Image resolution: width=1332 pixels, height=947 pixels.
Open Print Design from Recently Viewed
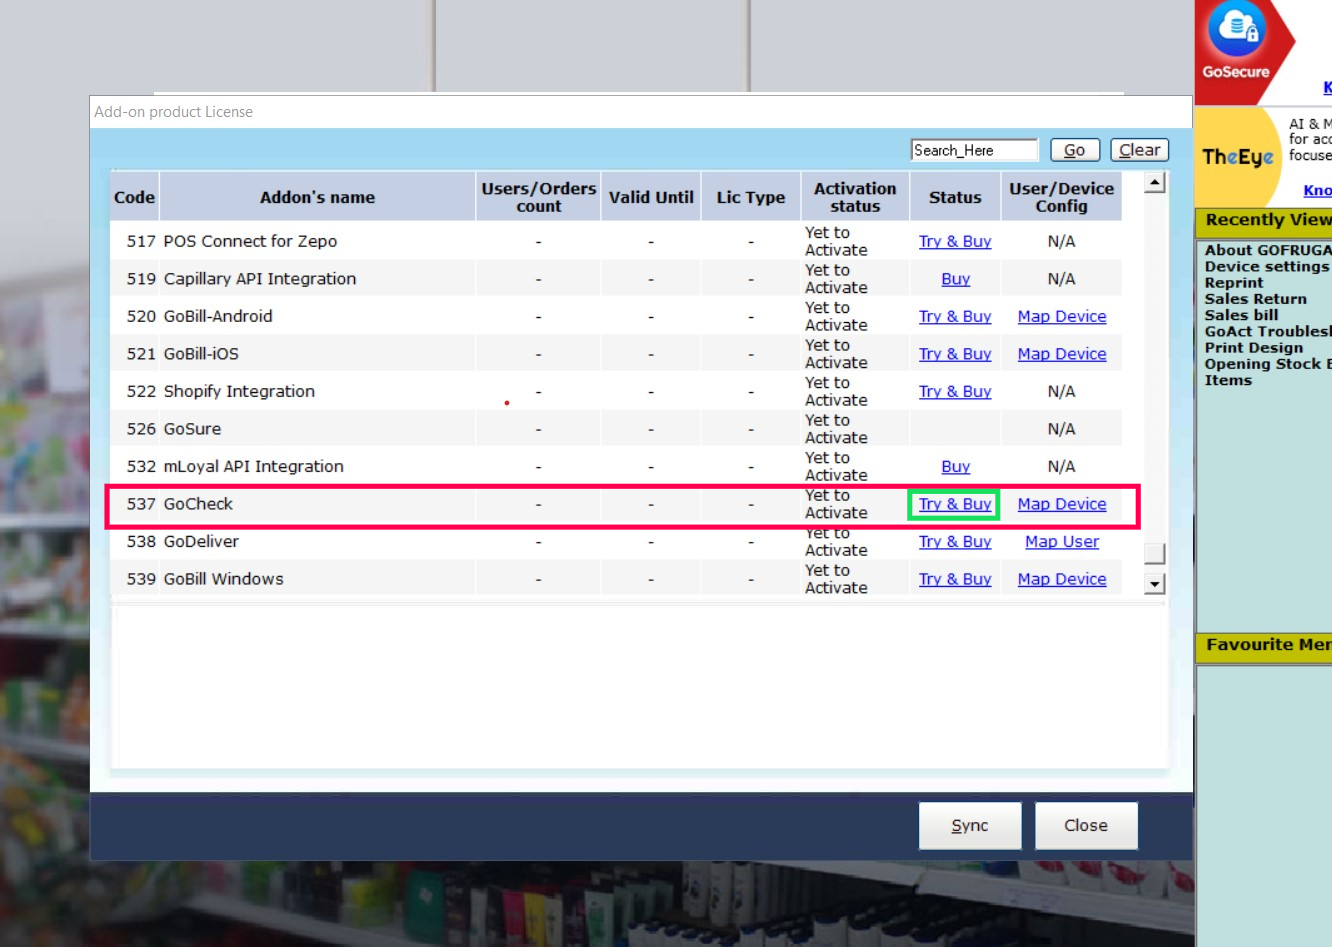pyautogui.click(x=1253, y=348)
